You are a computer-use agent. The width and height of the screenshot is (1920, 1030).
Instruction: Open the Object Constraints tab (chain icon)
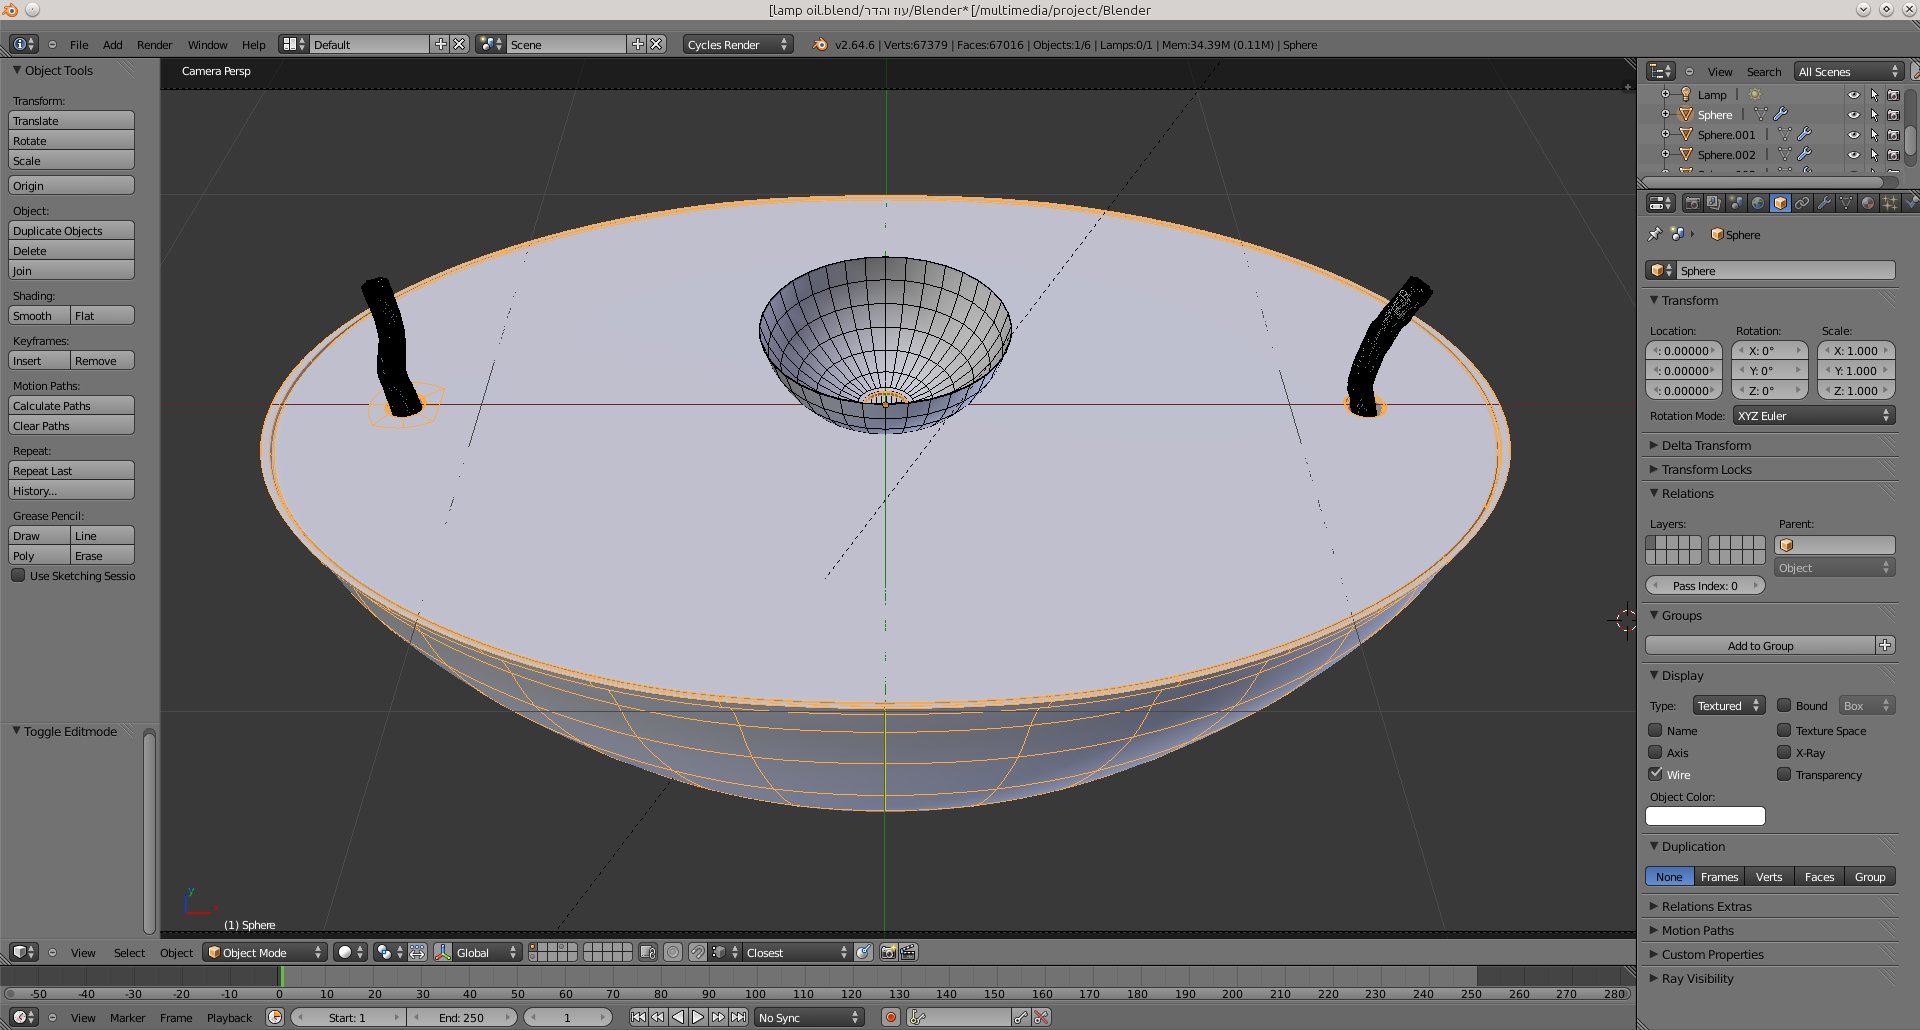1802,203
